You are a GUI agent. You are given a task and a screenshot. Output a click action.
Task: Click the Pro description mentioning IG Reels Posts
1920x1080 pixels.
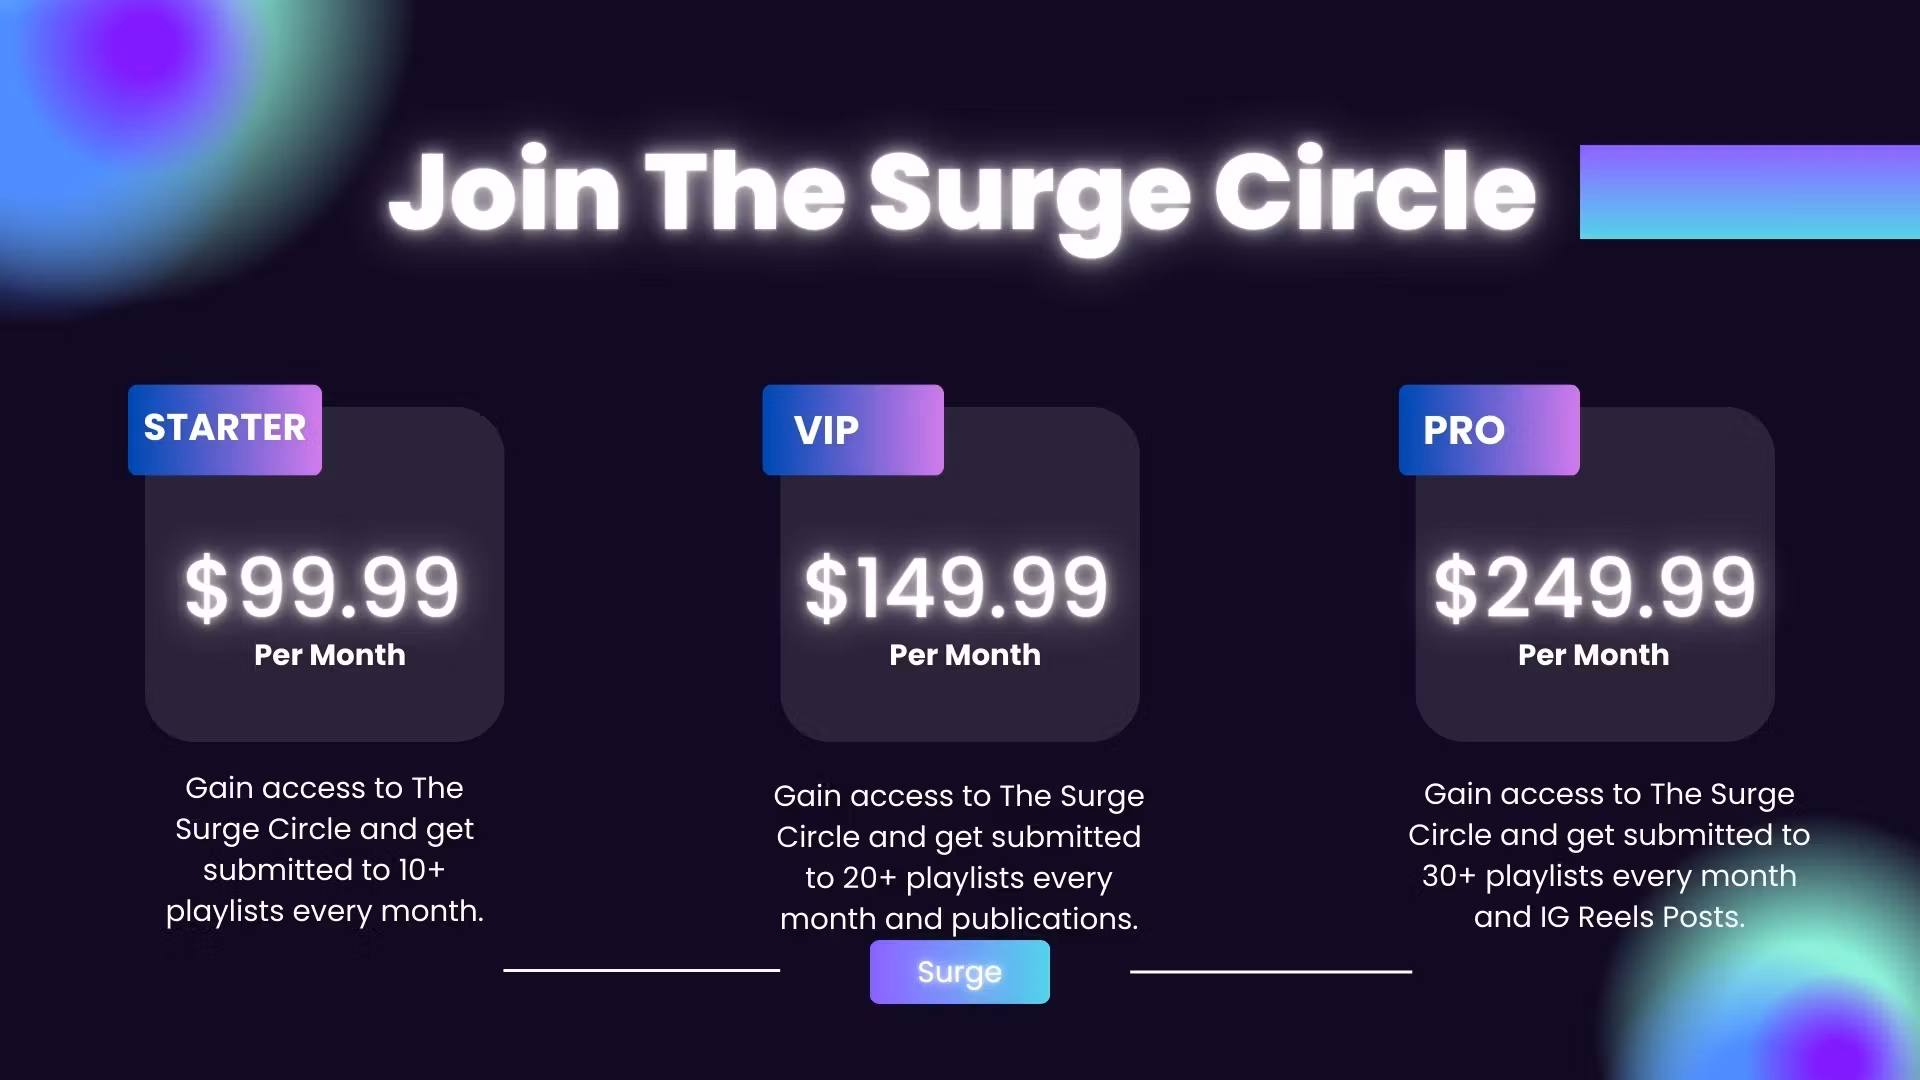1608,855
